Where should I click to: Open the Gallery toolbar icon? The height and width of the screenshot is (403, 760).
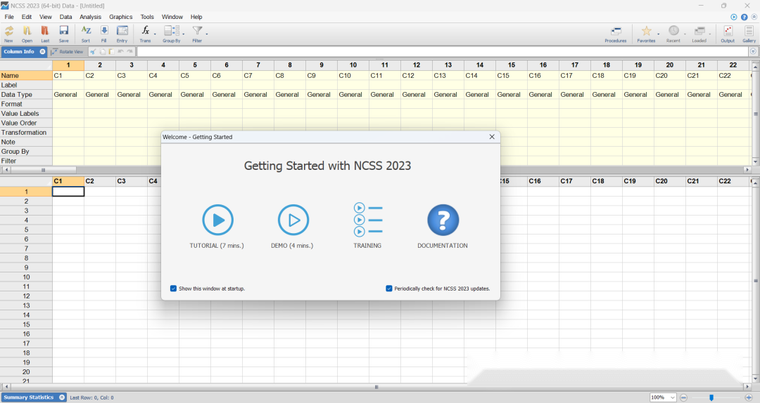point(749,32)
